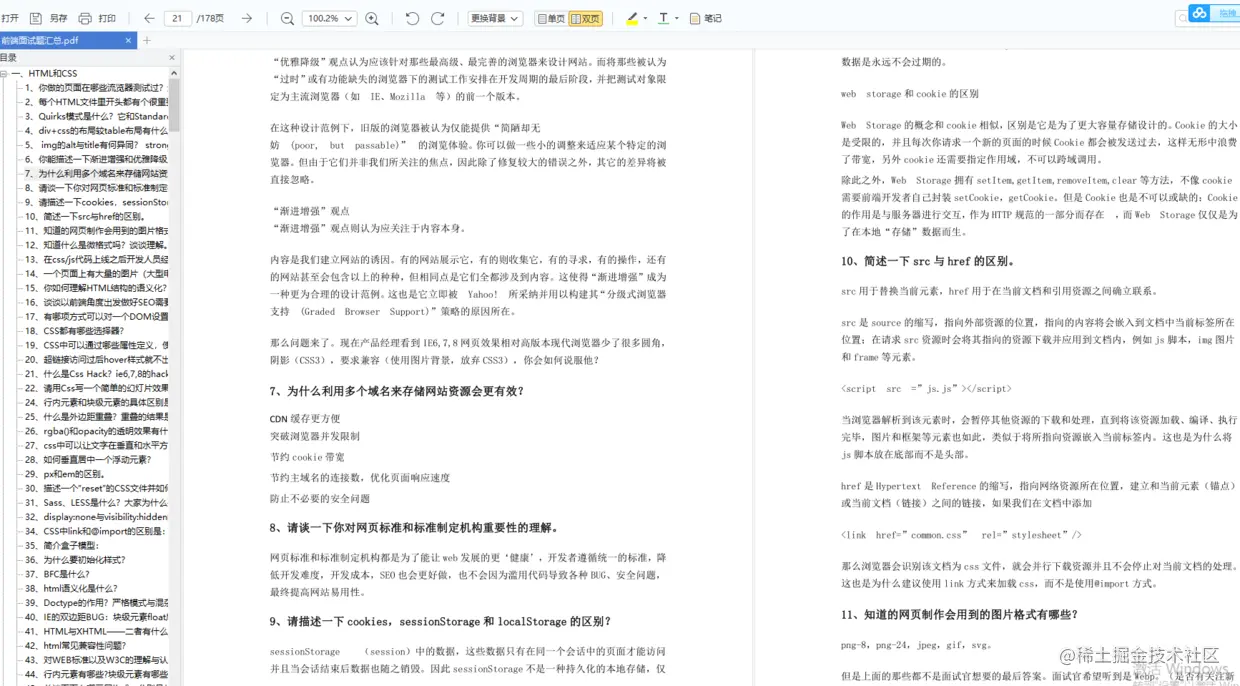Click the outline scrollbar up arrow
This screenshot has height=686, width=1240.
(174, 73)
